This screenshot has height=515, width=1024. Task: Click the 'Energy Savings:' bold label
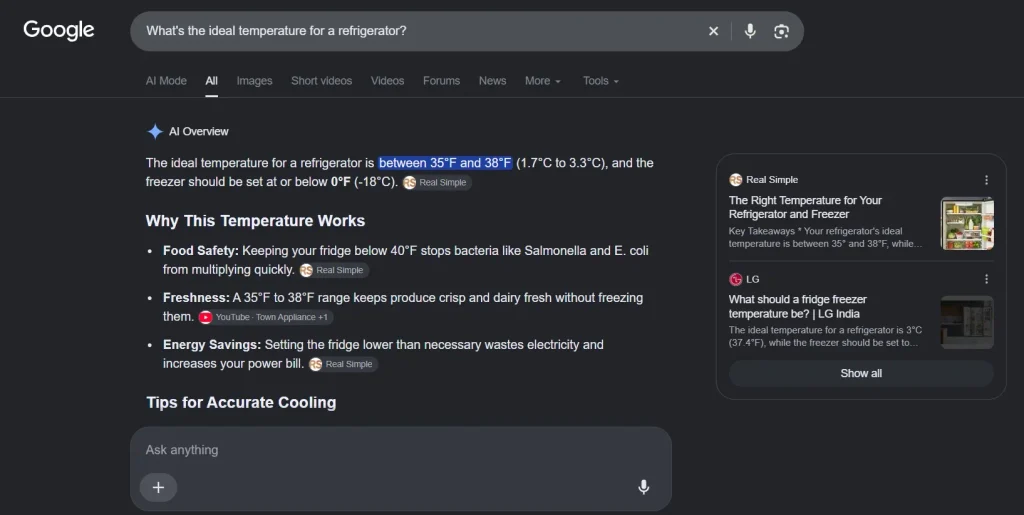coord(212,345)
